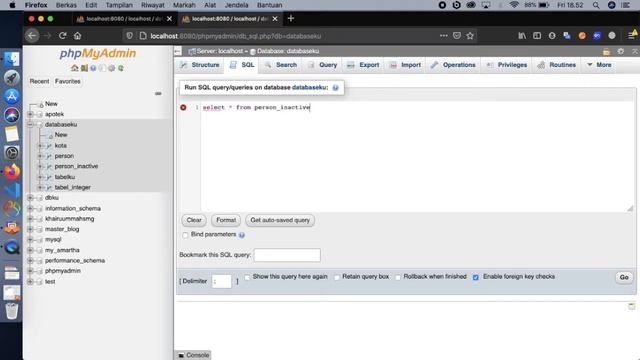Image resolution: width=640 pixels, height=360 pixels.
Task: Switch to the Structure tab
Action: click(x=200, y=65)
